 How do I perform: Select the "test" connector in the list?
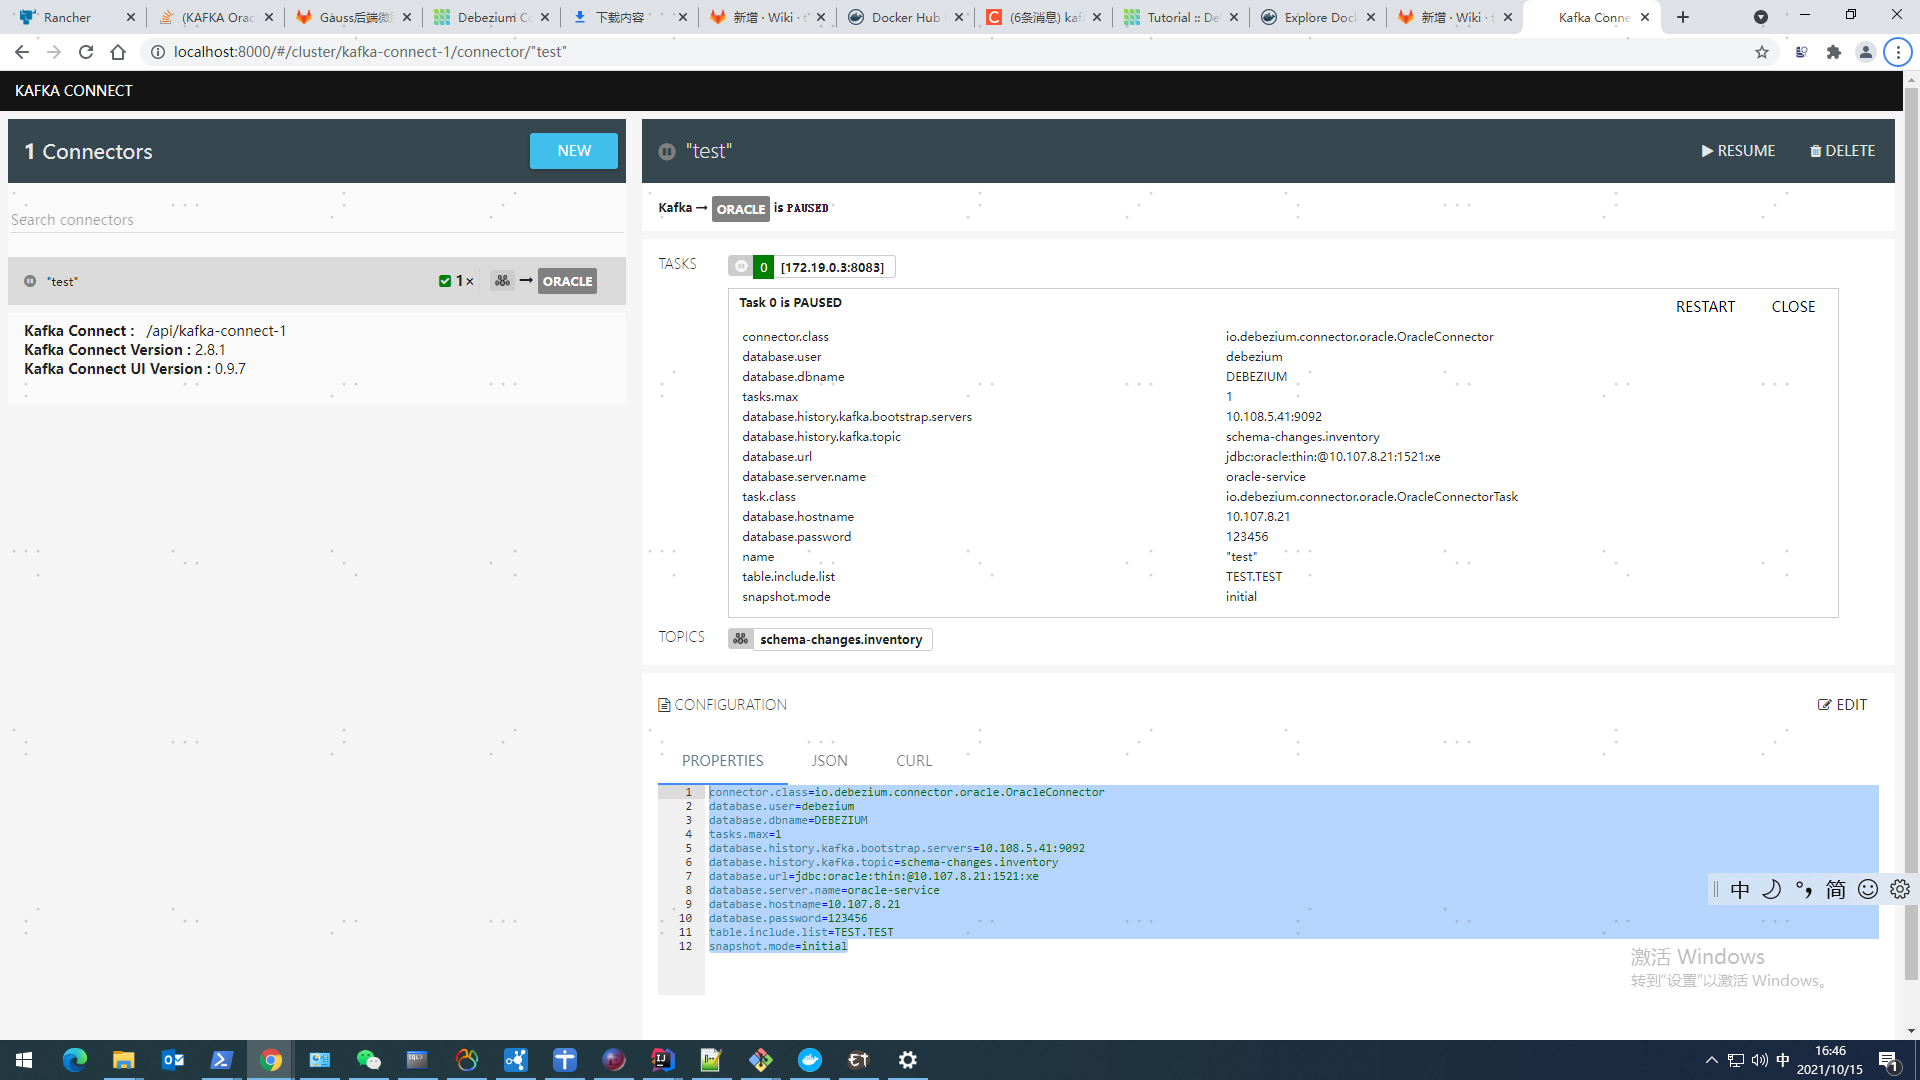(316, 281)
